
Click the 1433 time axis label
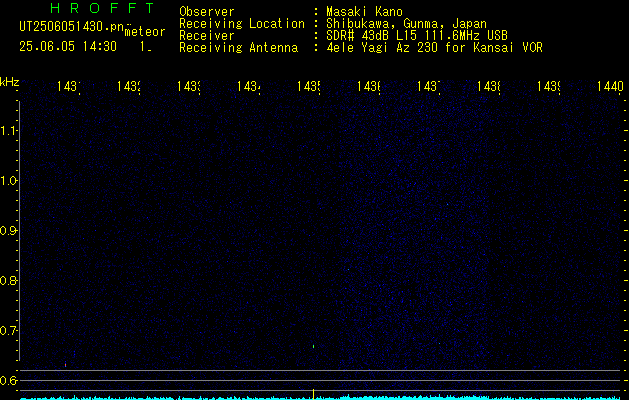189,87
